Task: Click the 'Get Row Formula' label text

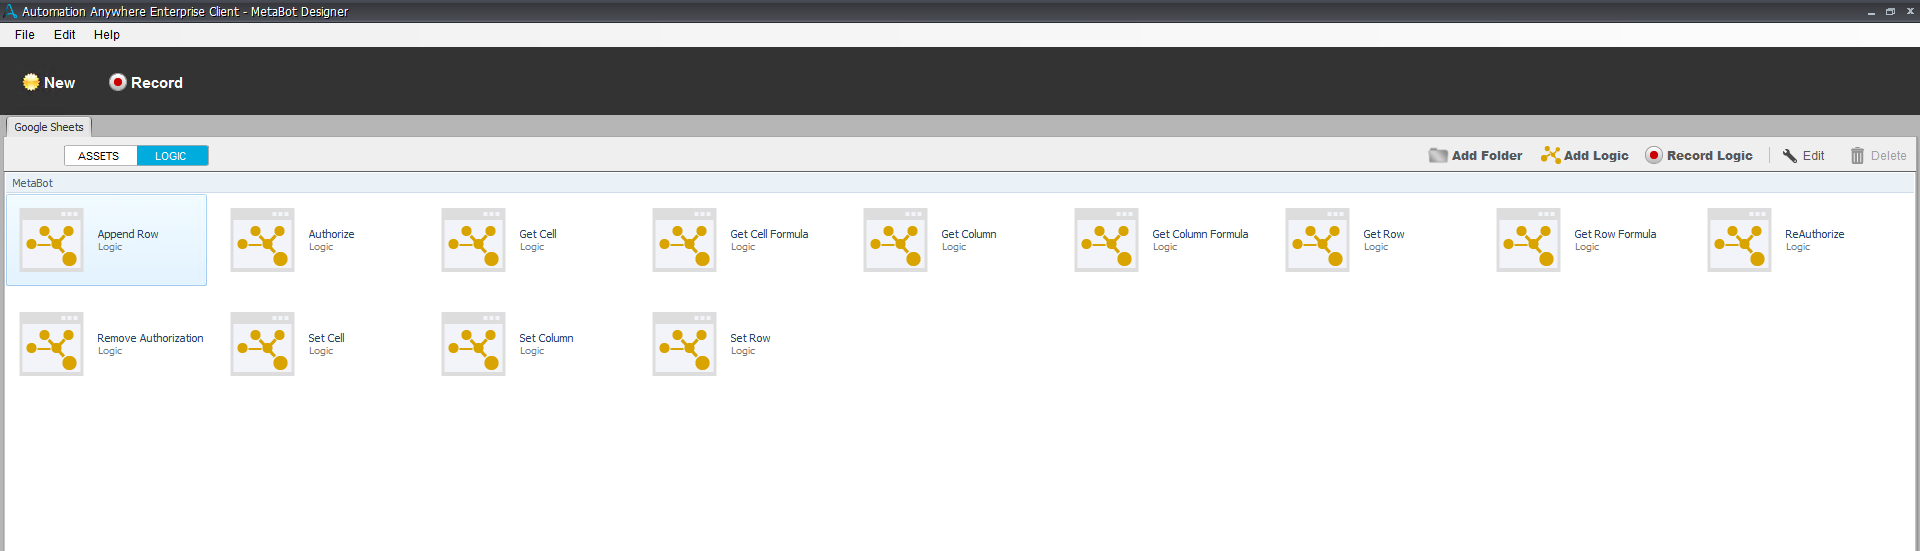Action: 1615,234
